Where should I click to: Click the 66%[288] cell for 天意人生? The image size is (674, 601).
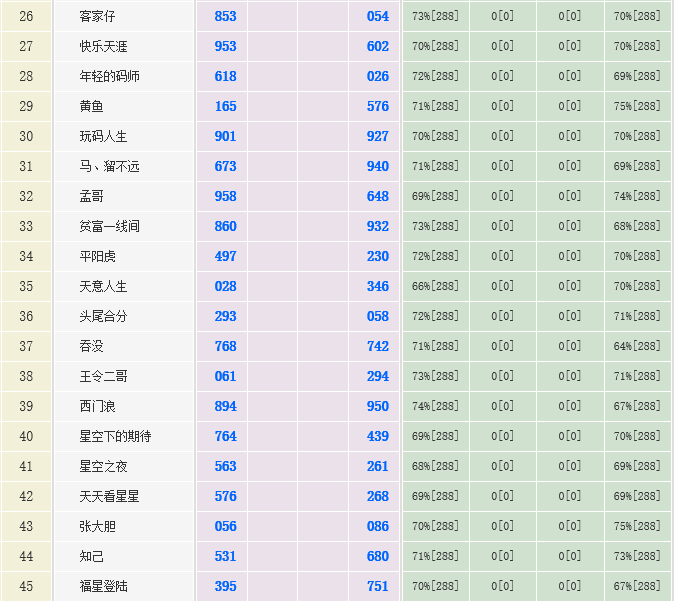pos(435,286)
